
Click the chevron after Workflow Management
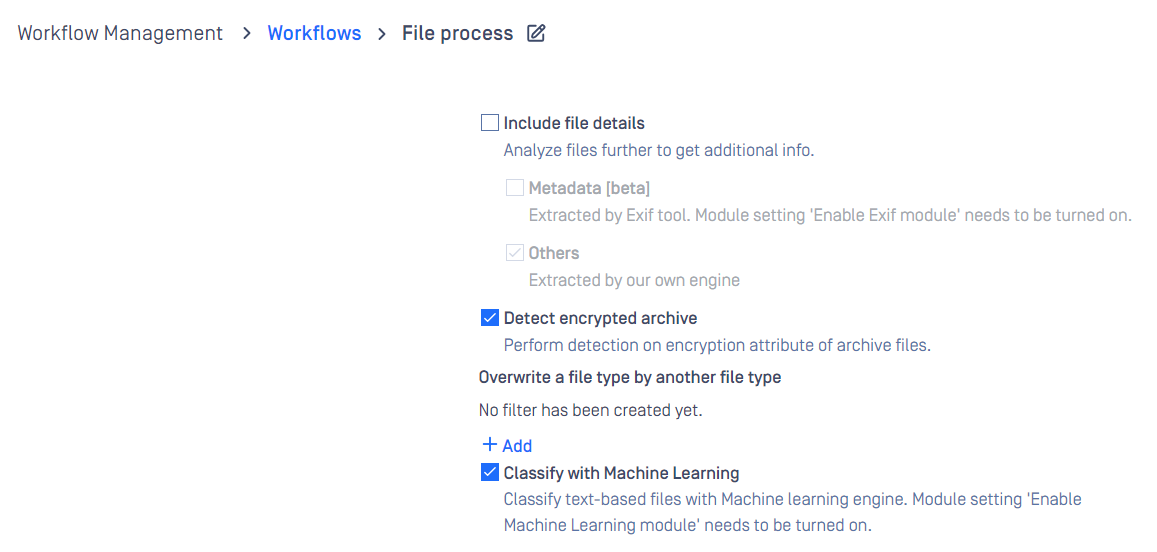(x=246, y=34)
